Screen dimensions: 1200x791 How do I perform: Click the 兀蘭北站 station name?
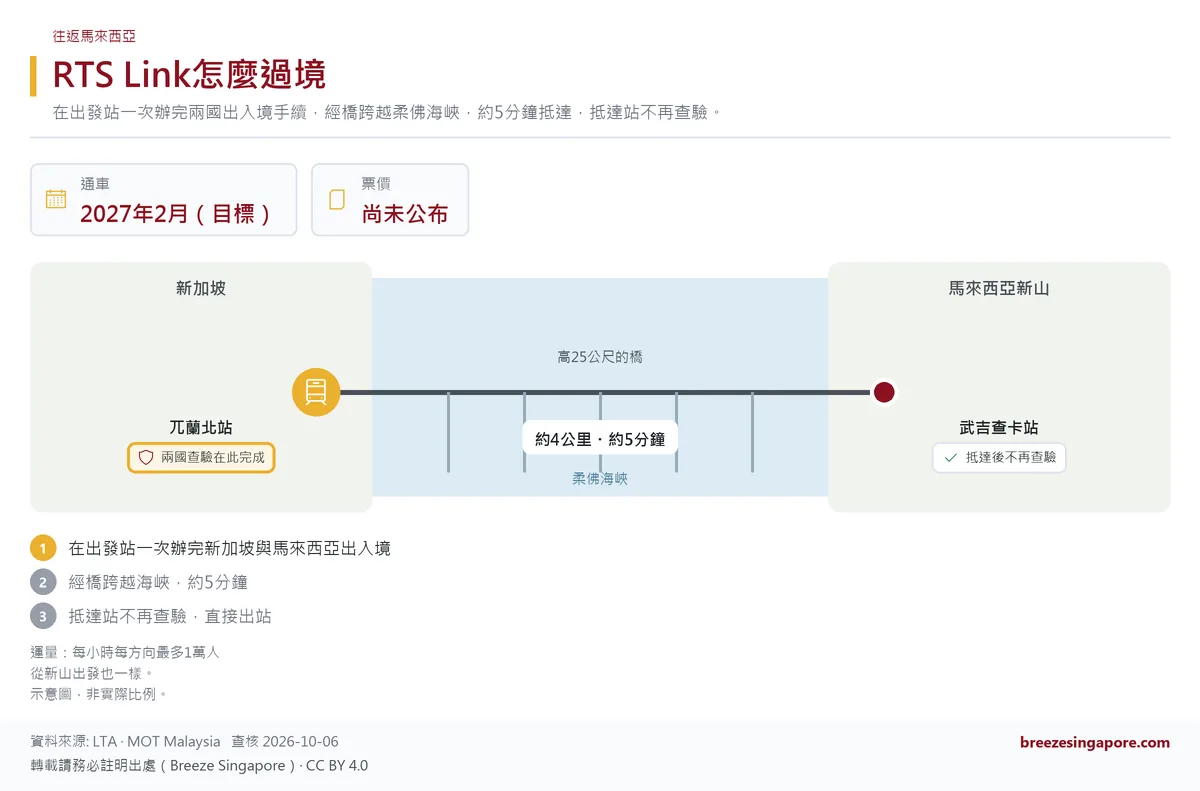click(x=201, y=427)
